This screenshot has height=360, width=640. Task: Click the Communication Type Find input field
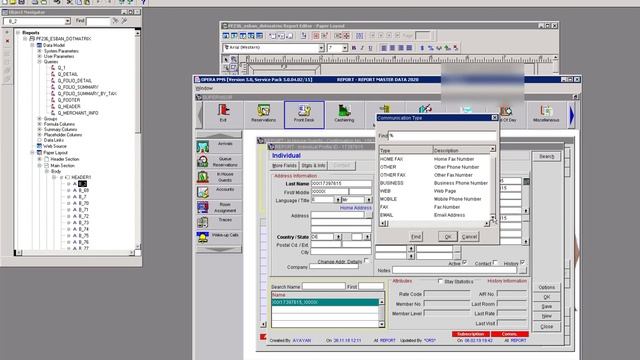[x=442, y=136]
